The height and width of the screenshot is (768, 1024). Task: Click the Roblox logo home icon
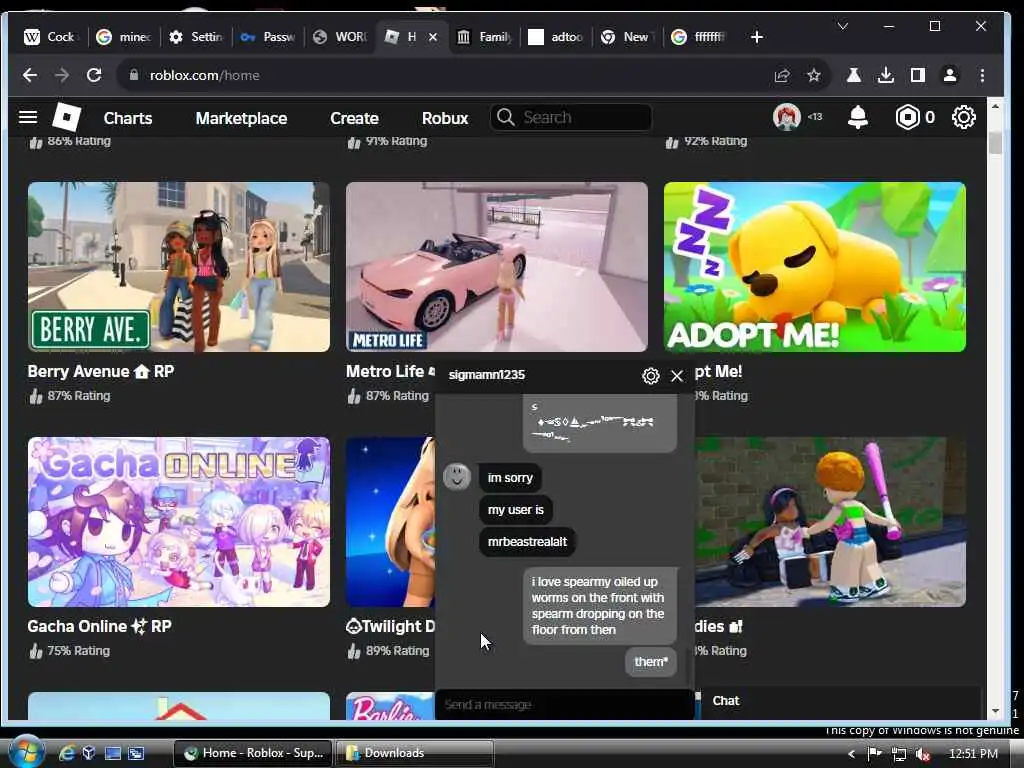click(x=67, y=118)
